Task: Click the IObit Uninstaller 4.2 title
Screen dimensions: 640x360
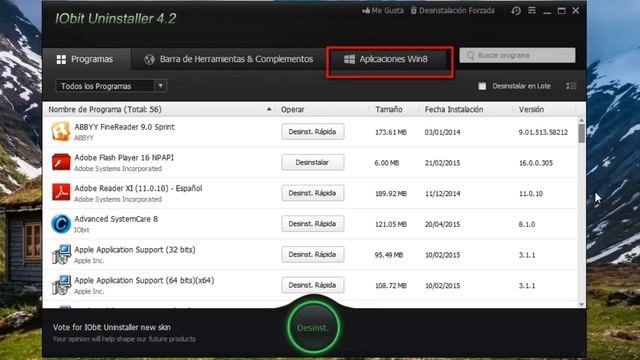Action: (x=116, y=18)
